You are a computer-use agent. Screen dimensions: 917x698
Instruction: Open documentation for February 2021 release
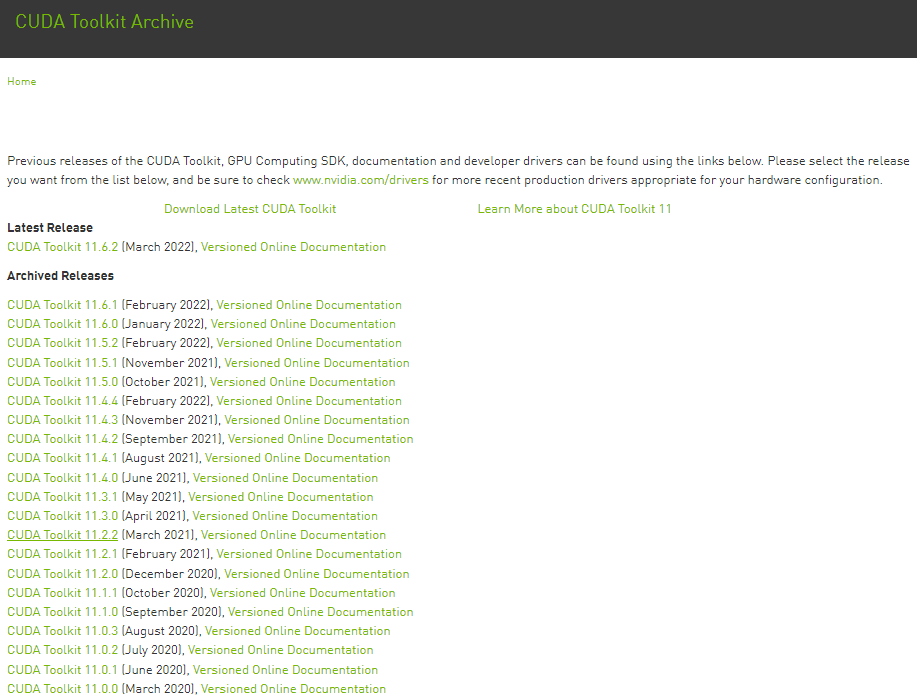pos(309,554)
